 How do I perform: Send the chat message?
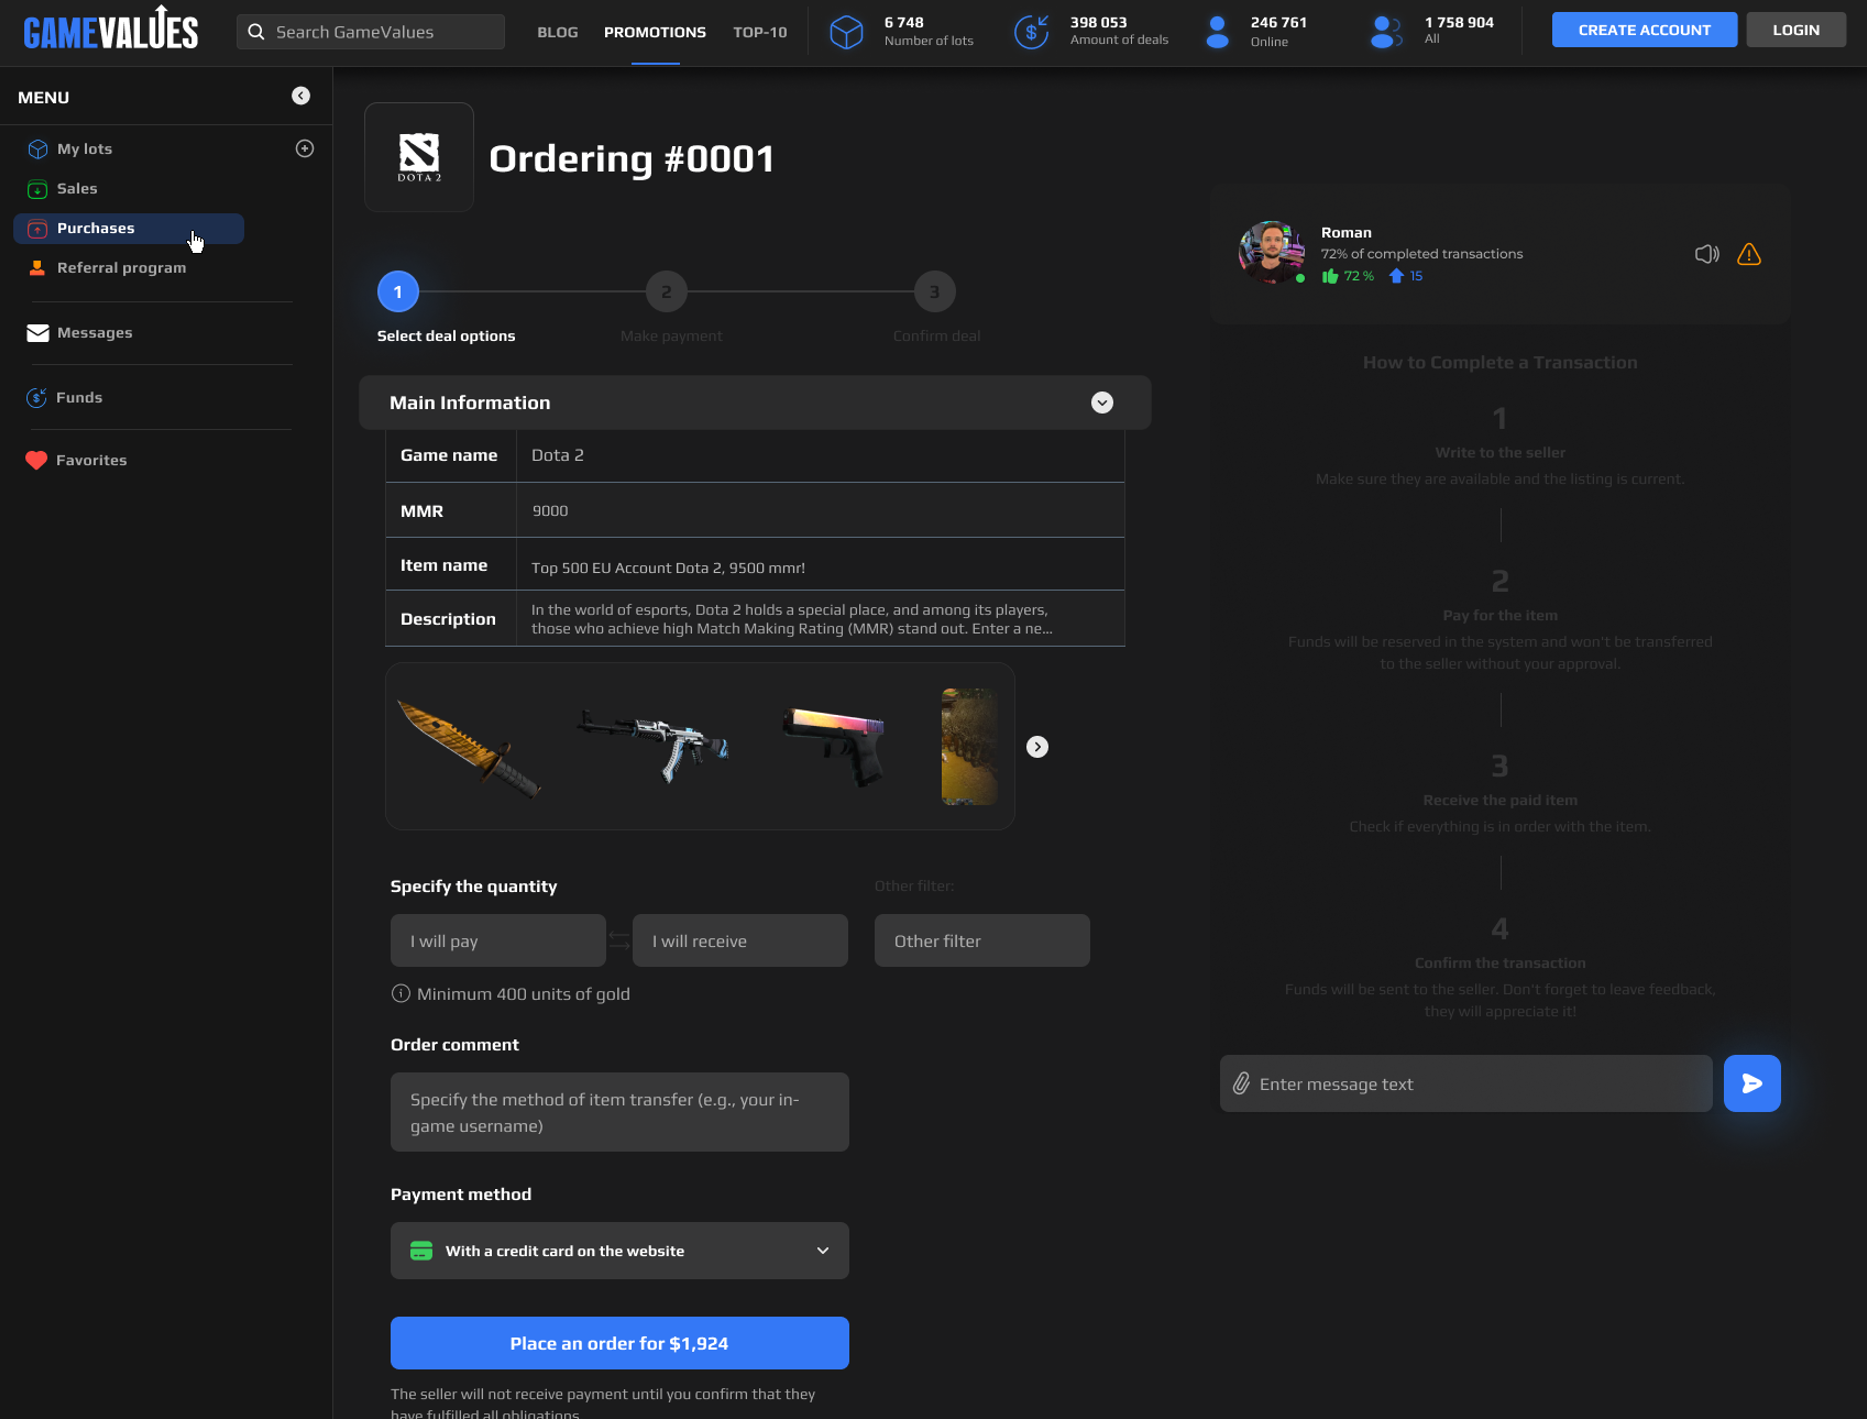[1752, 1083]
